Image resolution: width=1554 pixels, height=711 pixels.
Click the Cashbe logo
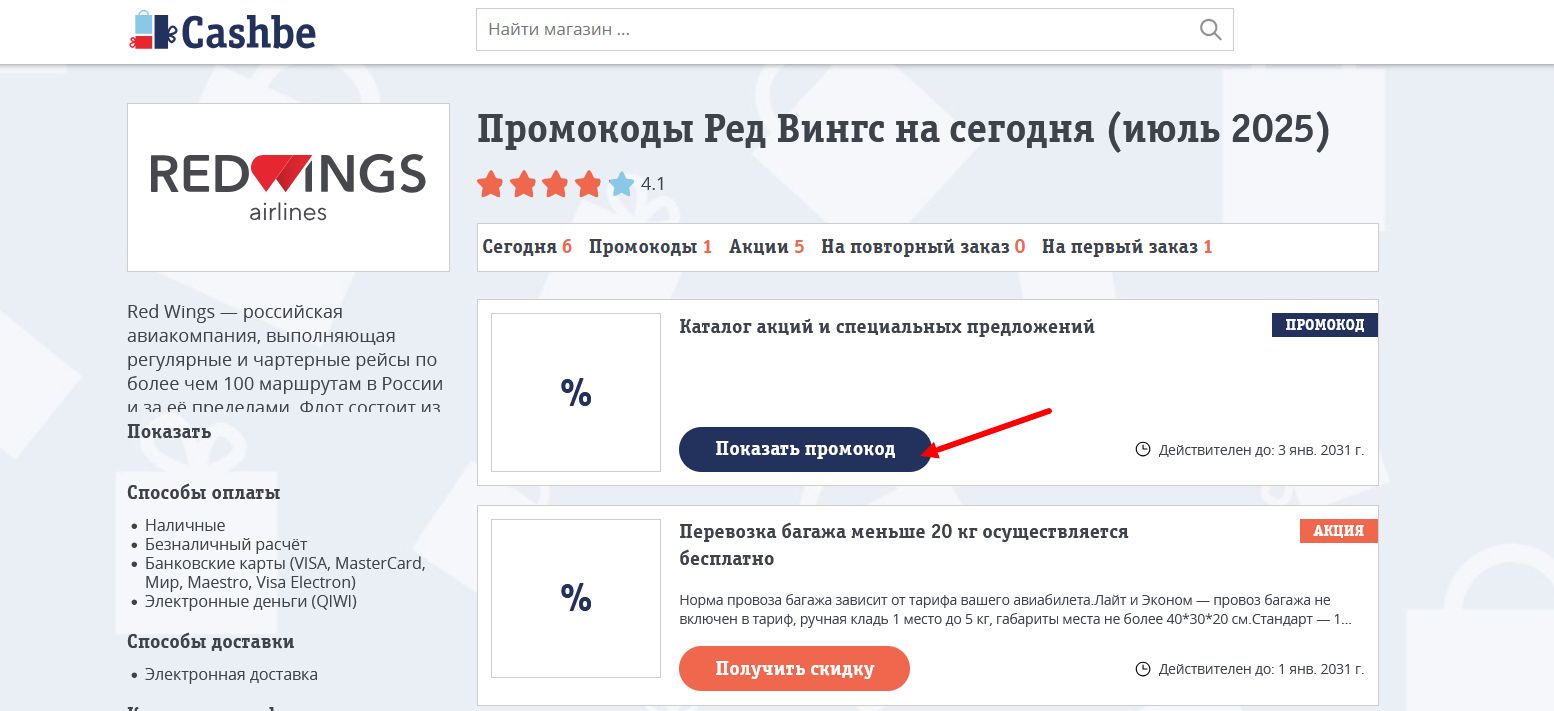[222, 30]
